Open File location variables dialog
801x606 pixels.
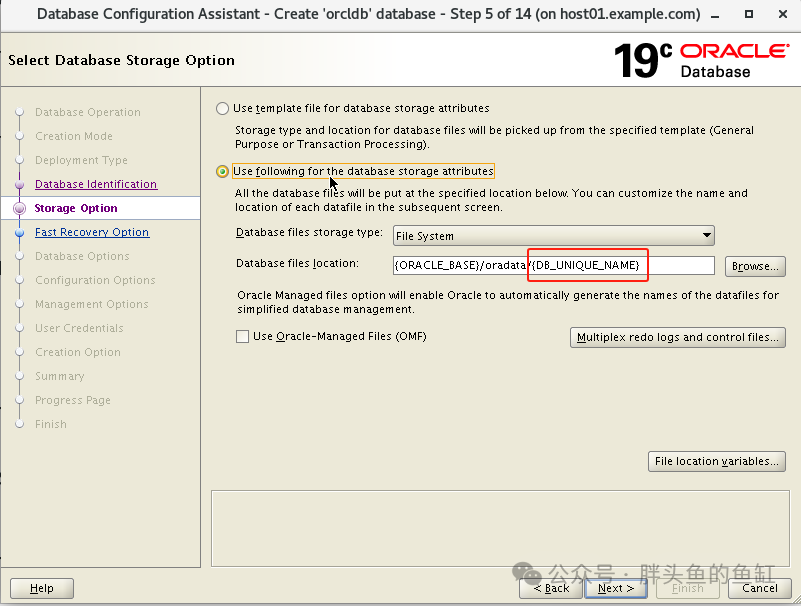tap(717, 461)
